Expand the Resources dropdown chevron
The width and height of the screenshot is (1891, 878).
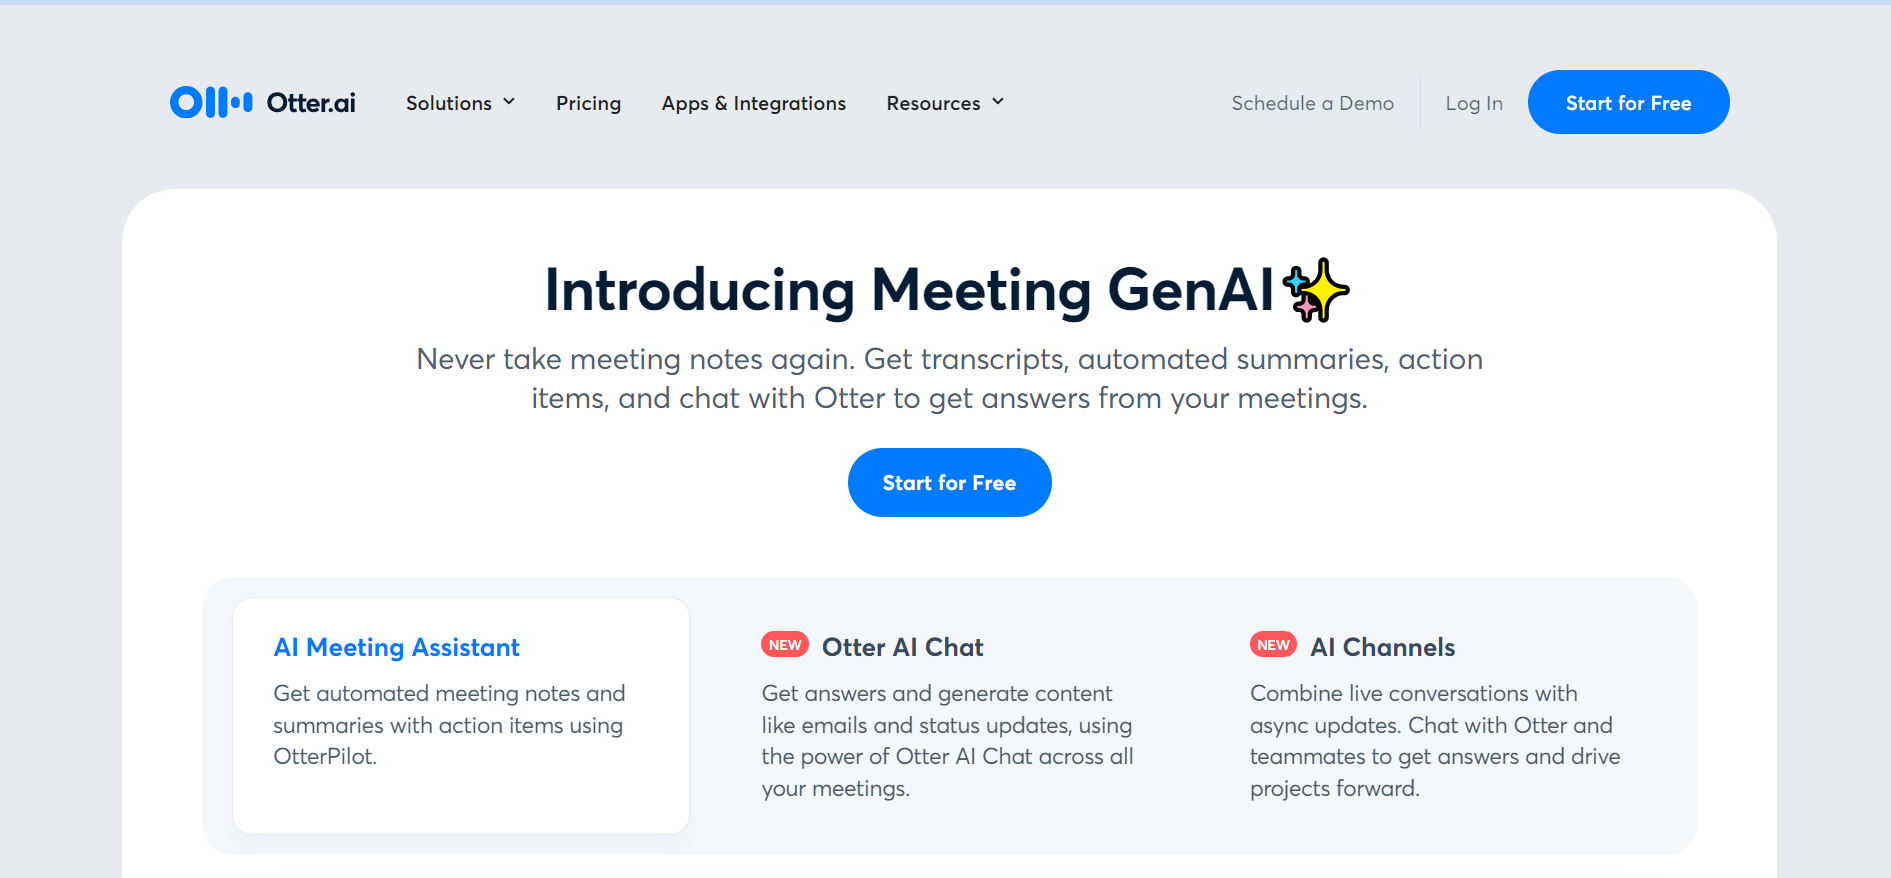click(998, 102)
